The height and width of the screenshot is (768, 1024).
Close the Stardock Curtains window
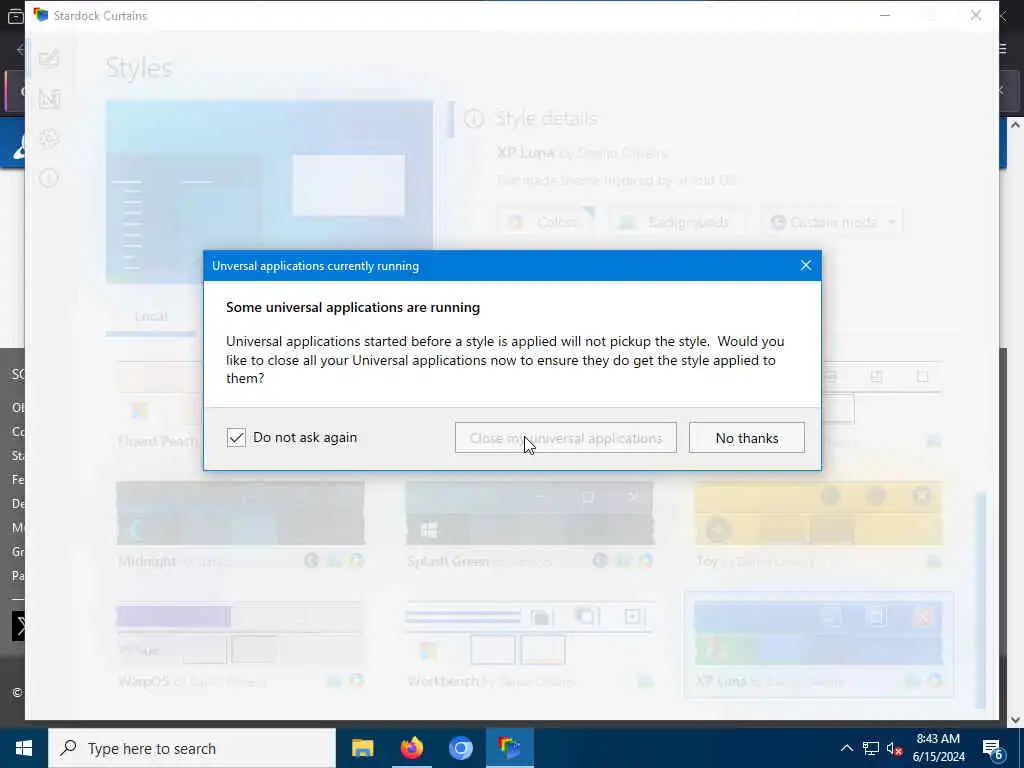(x=976, y=15)
